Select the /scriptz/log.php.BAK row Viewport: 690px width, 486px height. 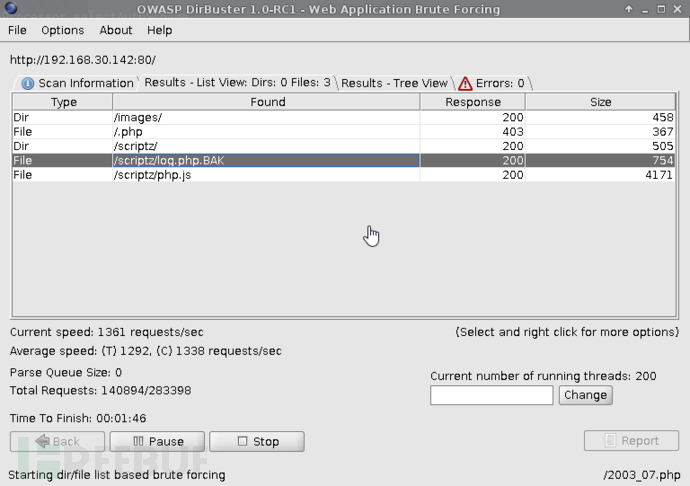click(344, 160)
